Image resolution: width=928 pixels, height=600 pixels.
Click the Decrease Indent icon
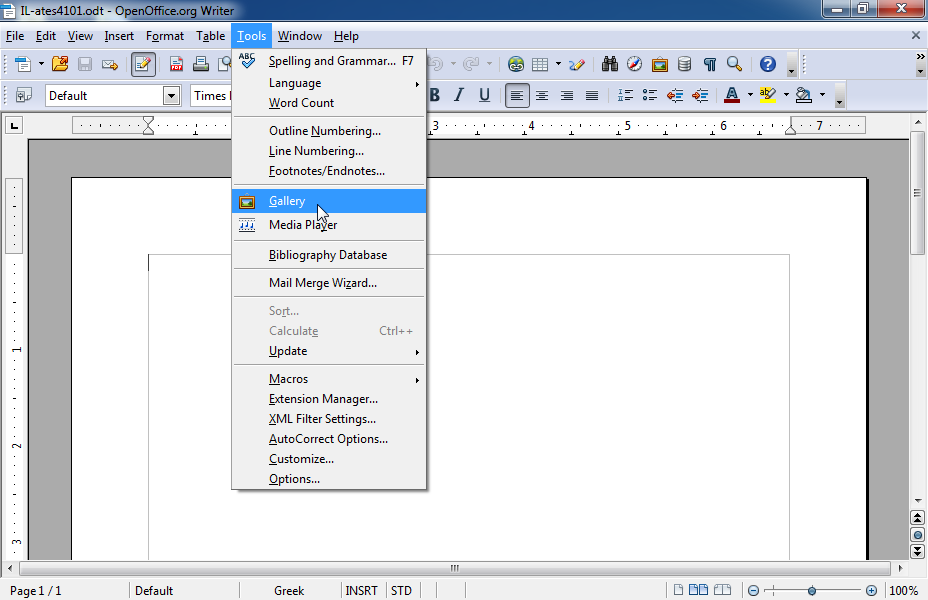pos(675,95)
